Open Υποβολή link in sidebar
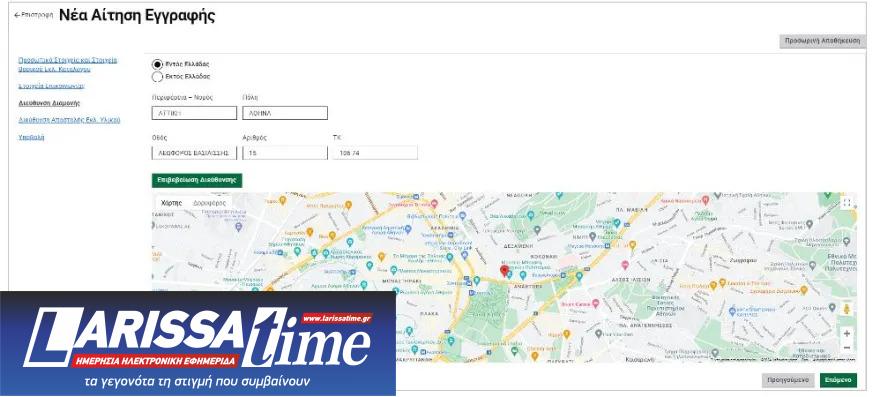This screenshot has height=397, width=880. [31, 137]
